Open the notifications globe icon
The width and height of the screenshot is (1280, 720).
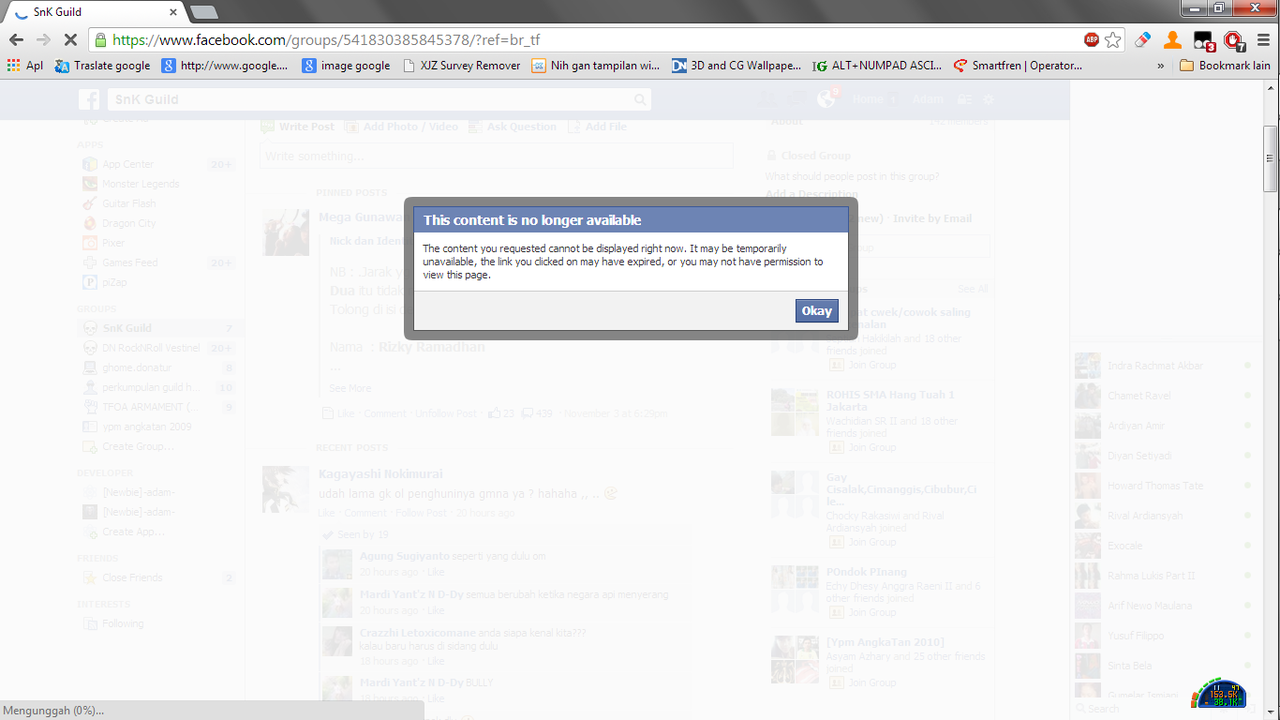coord(825,100)
